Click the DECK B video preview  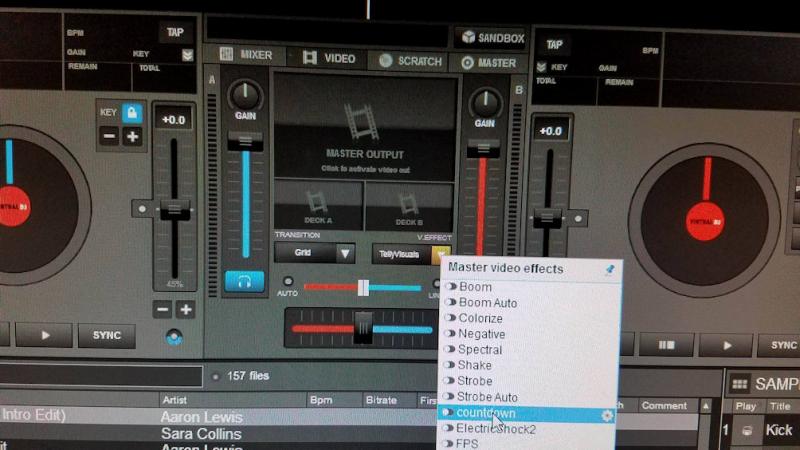tap(409, 206)
